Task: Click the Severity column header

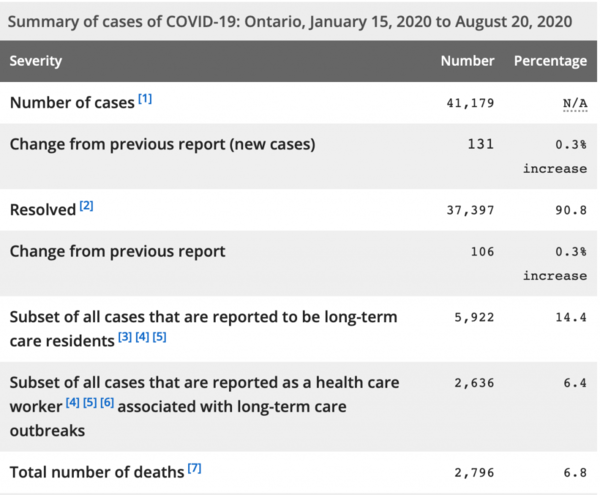Action: [36, 61]
